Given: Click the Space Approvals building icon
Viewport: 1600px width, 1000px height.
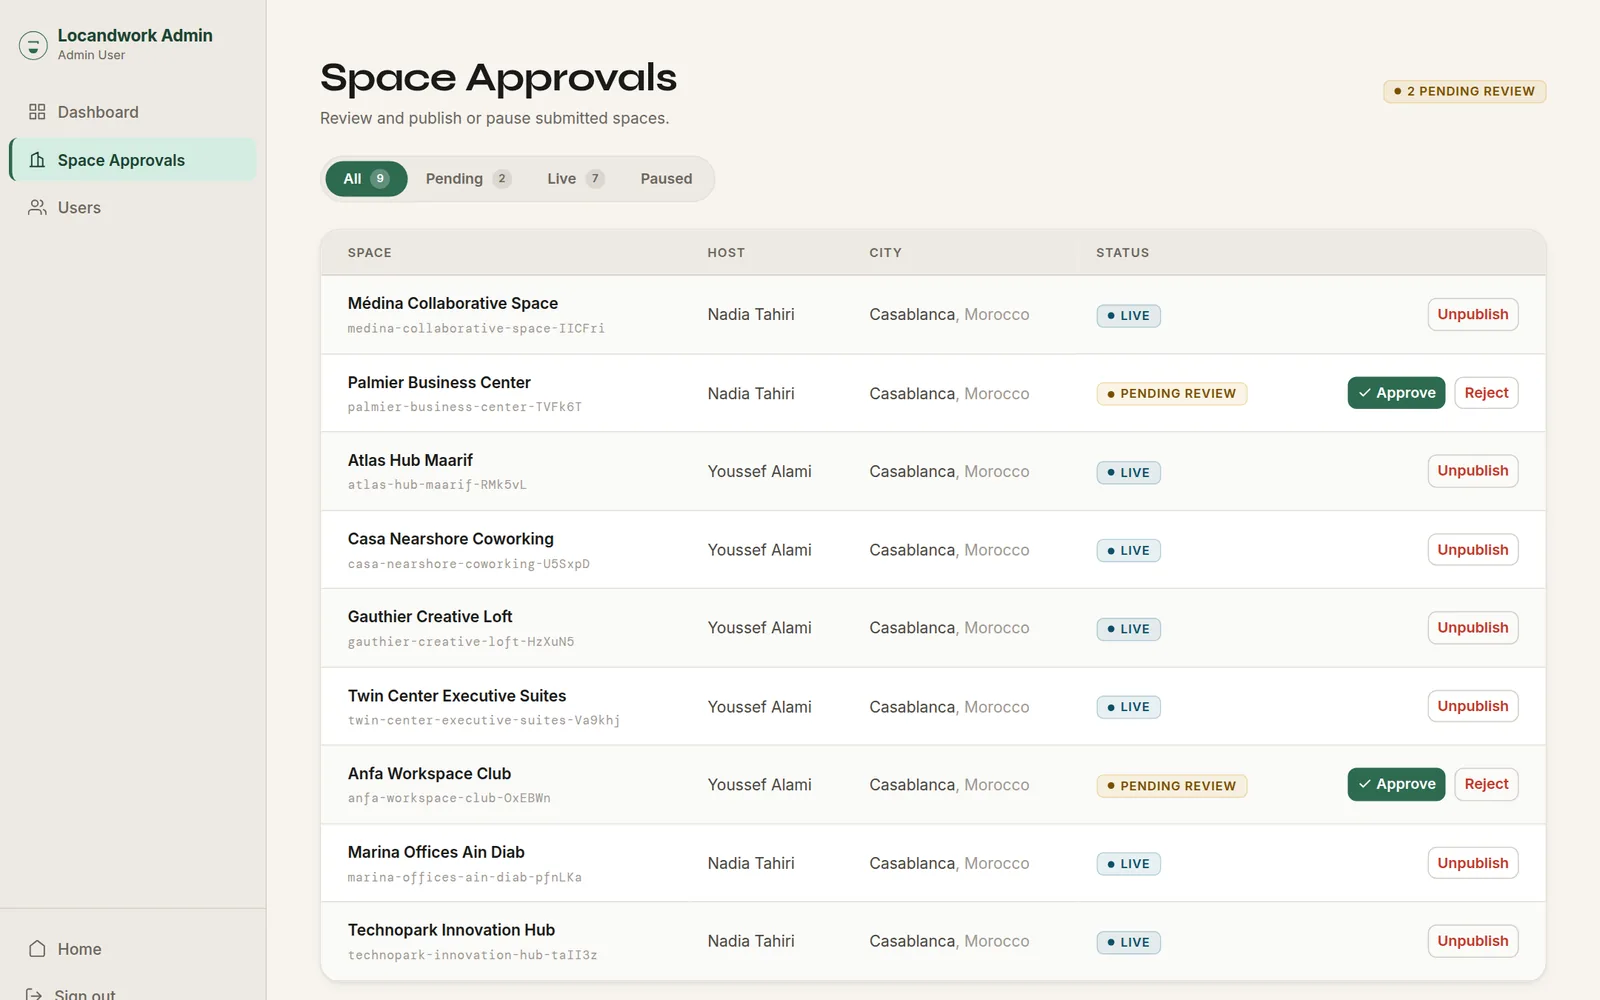Looking at the screenshot, I should coord(37,160).
